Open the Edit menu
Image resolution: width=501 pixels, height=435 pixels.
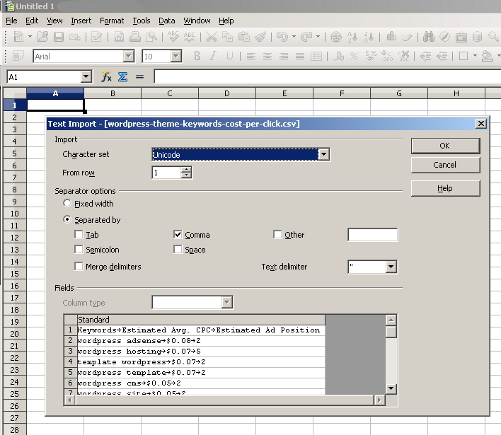pos(32,21)
